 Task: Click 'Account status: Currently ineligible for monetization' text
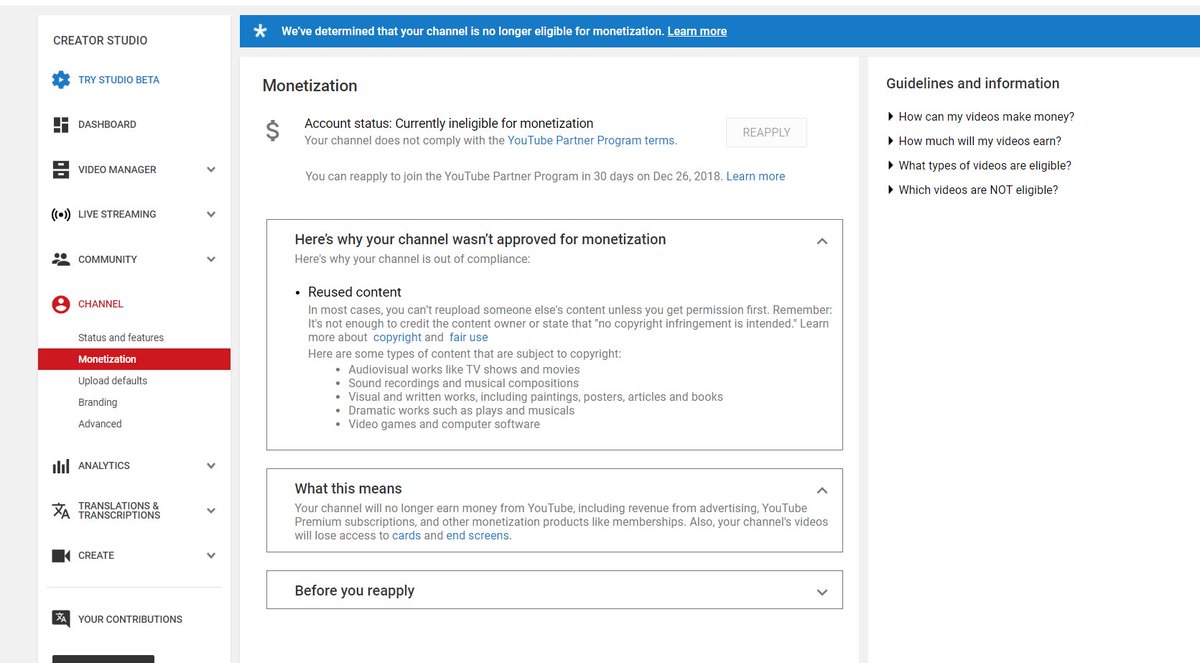(x=449, y=124)
